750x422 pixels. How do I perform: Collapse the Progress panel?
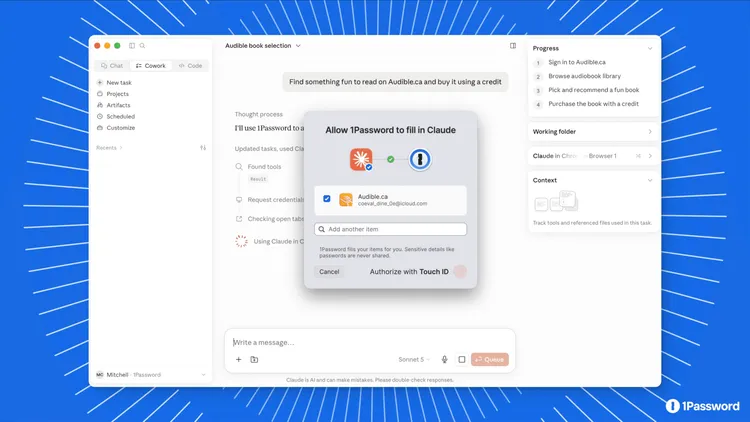click(x=650, y=48)
